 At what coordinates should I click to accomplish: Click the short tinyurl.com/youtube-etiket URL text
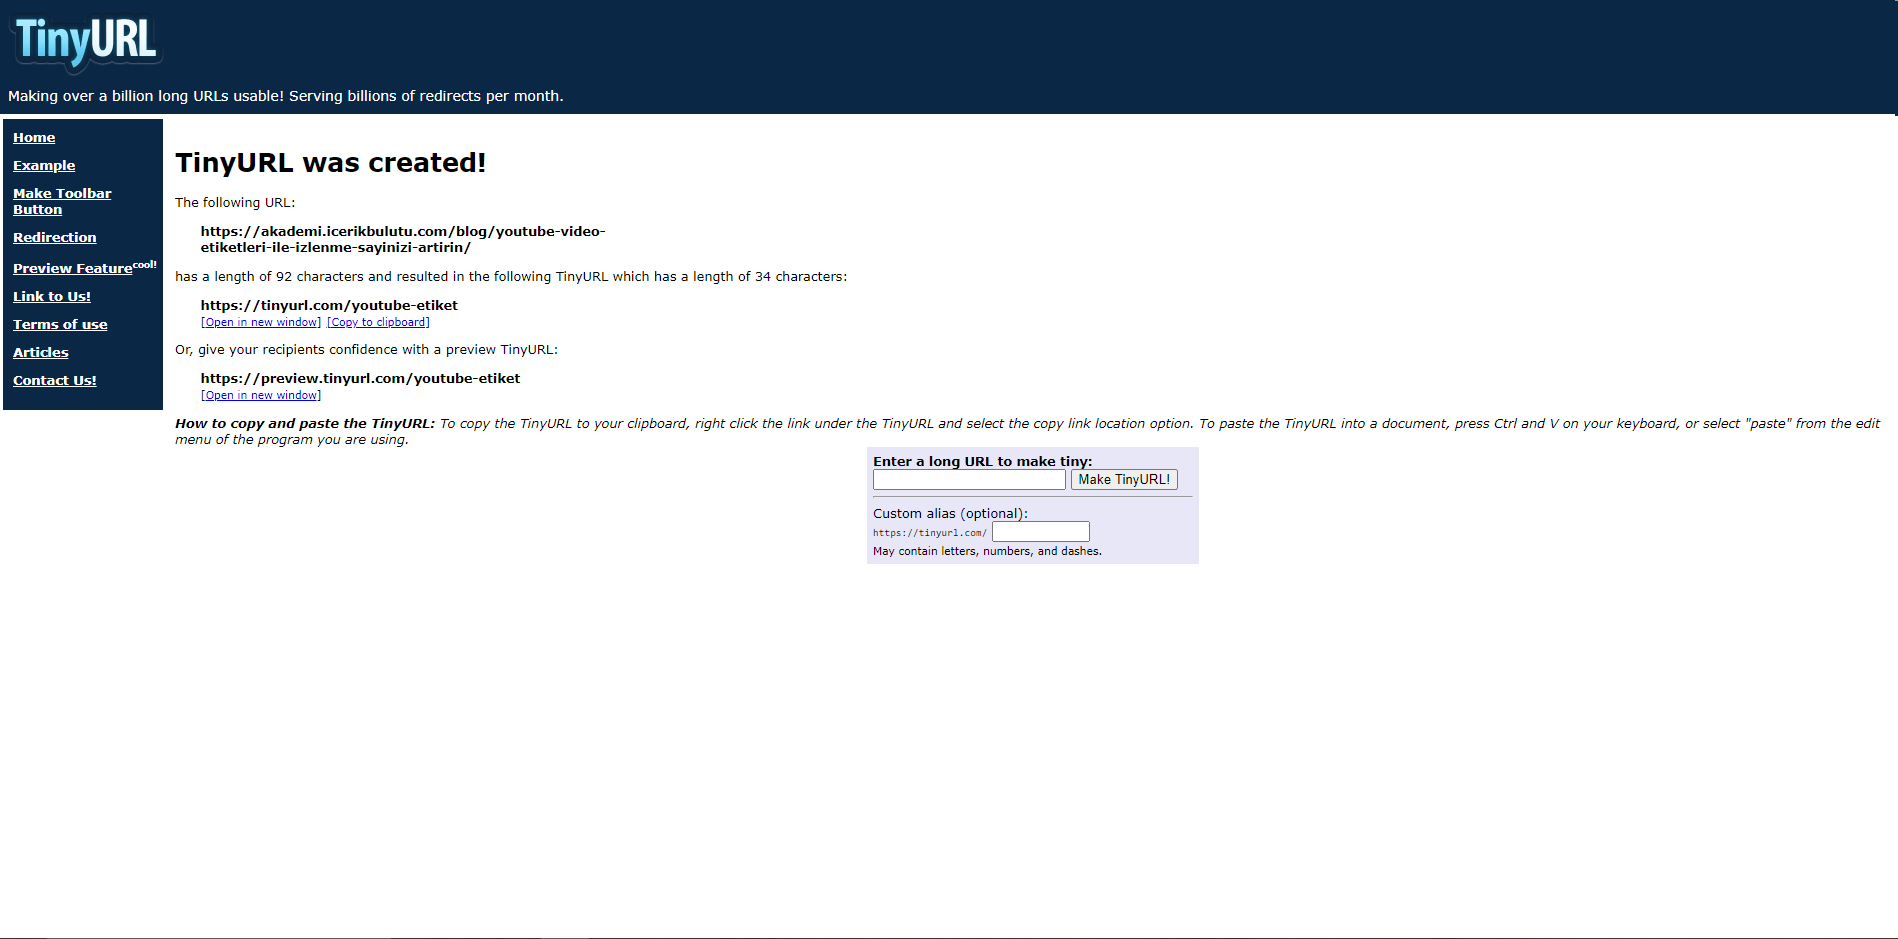(x=329, y=306)
